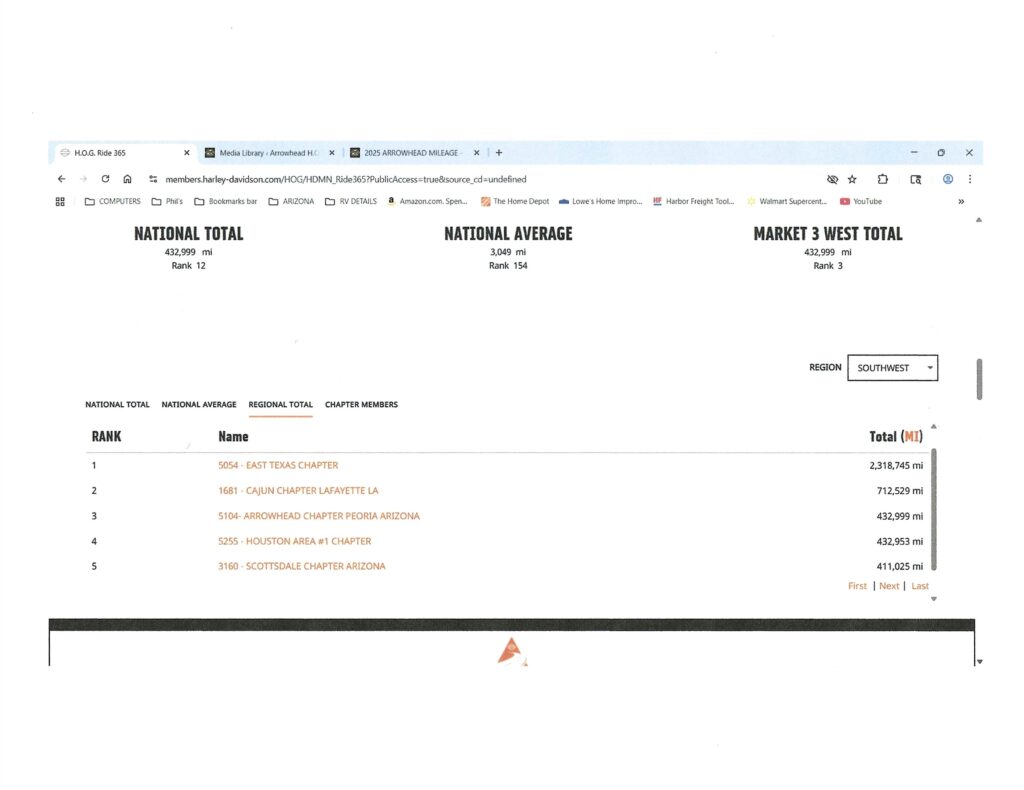Reload the current page
Screen dimensions: 1024x790
[x=105, y=179]
